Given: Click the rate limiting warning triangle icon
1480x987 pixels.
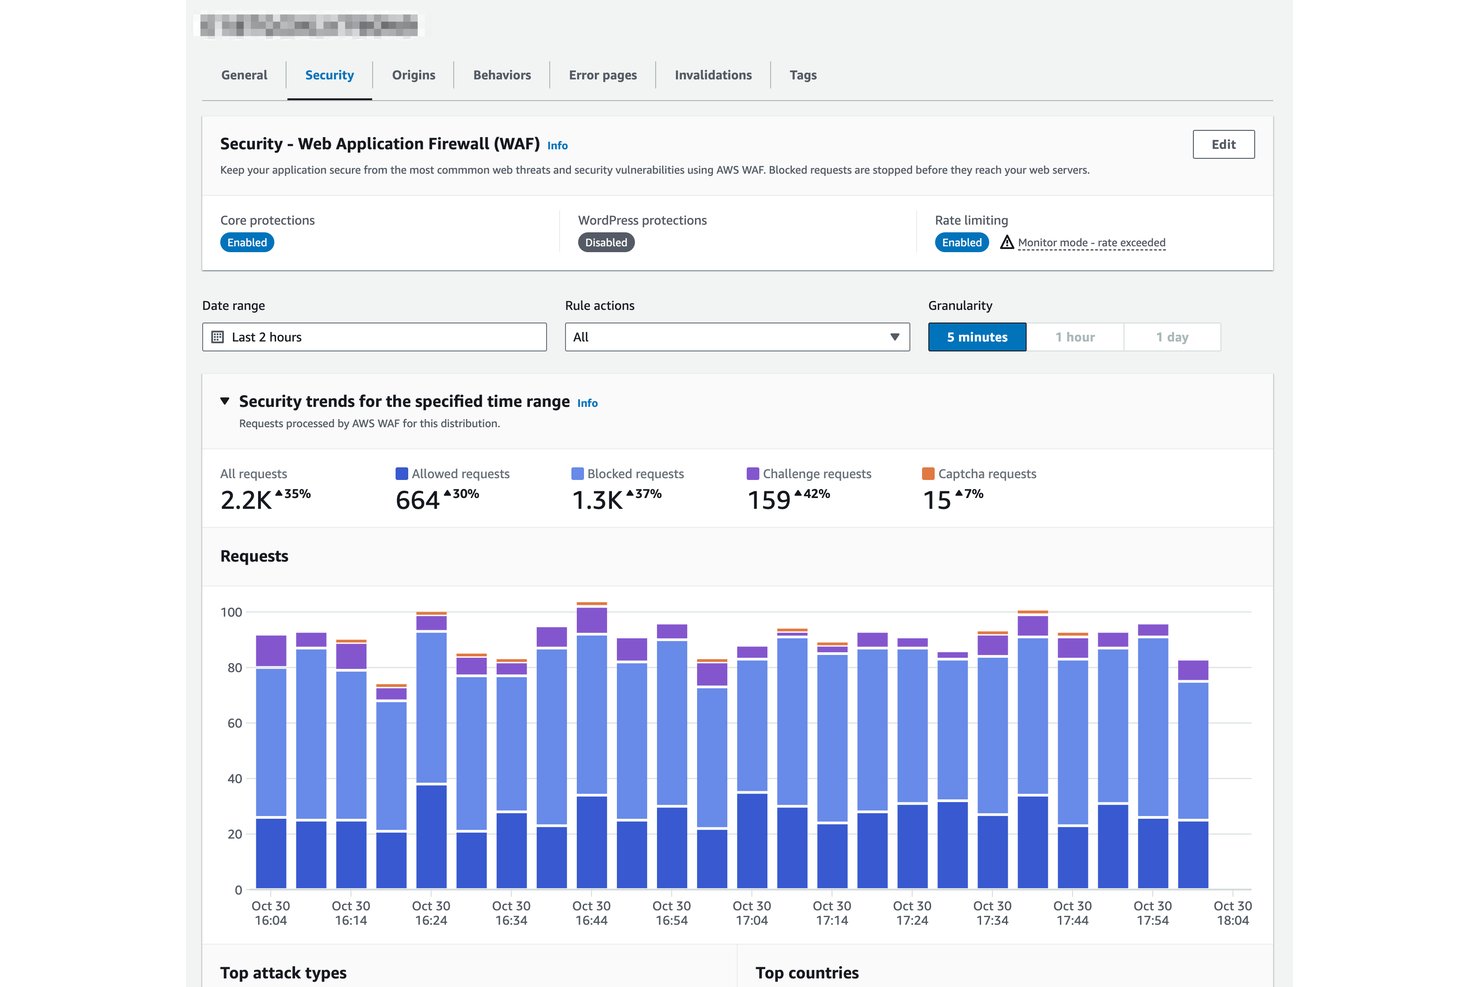Looking at the screenshot, I should (x=1007, y=242).
